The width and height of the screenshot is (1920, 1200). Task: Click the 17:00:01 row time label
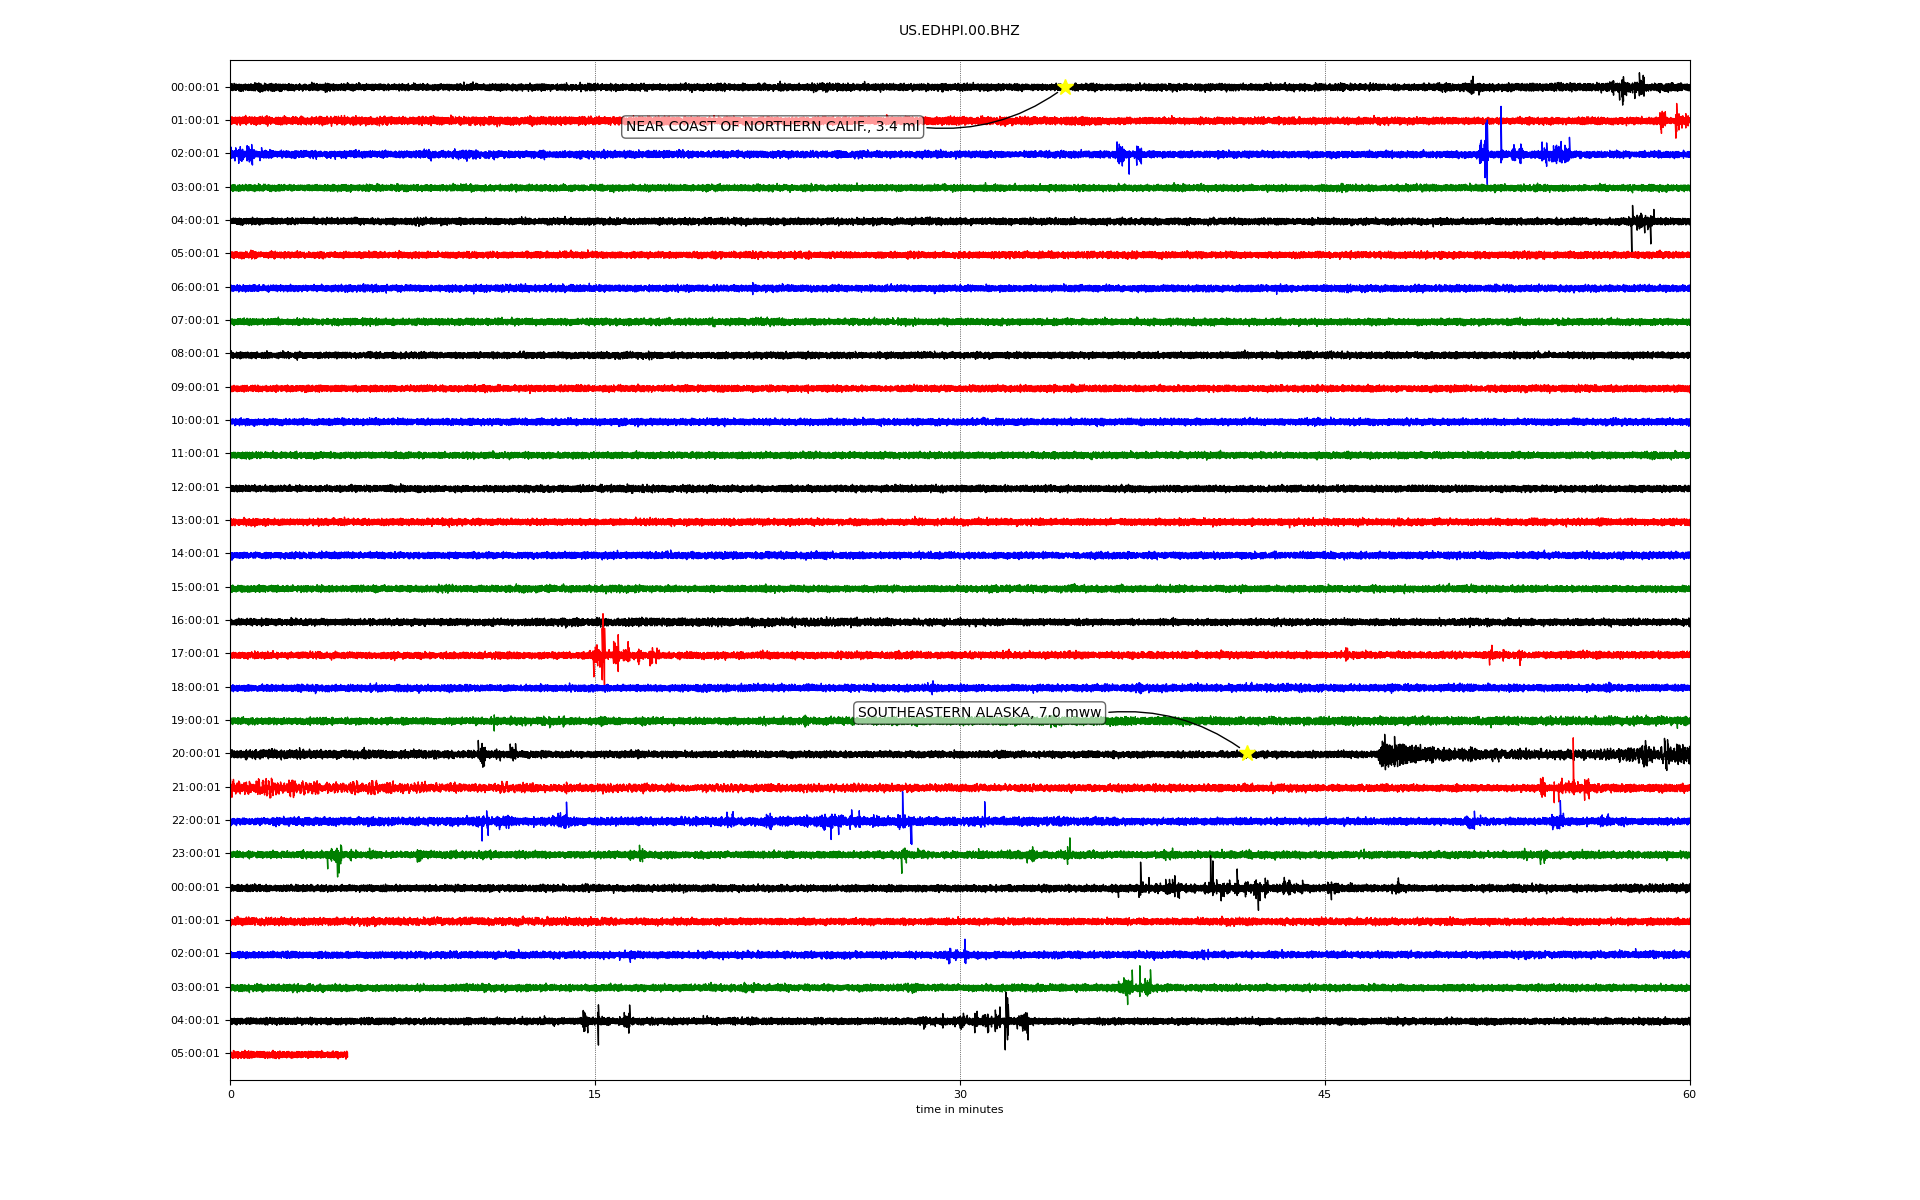click(x=195, y=654)
